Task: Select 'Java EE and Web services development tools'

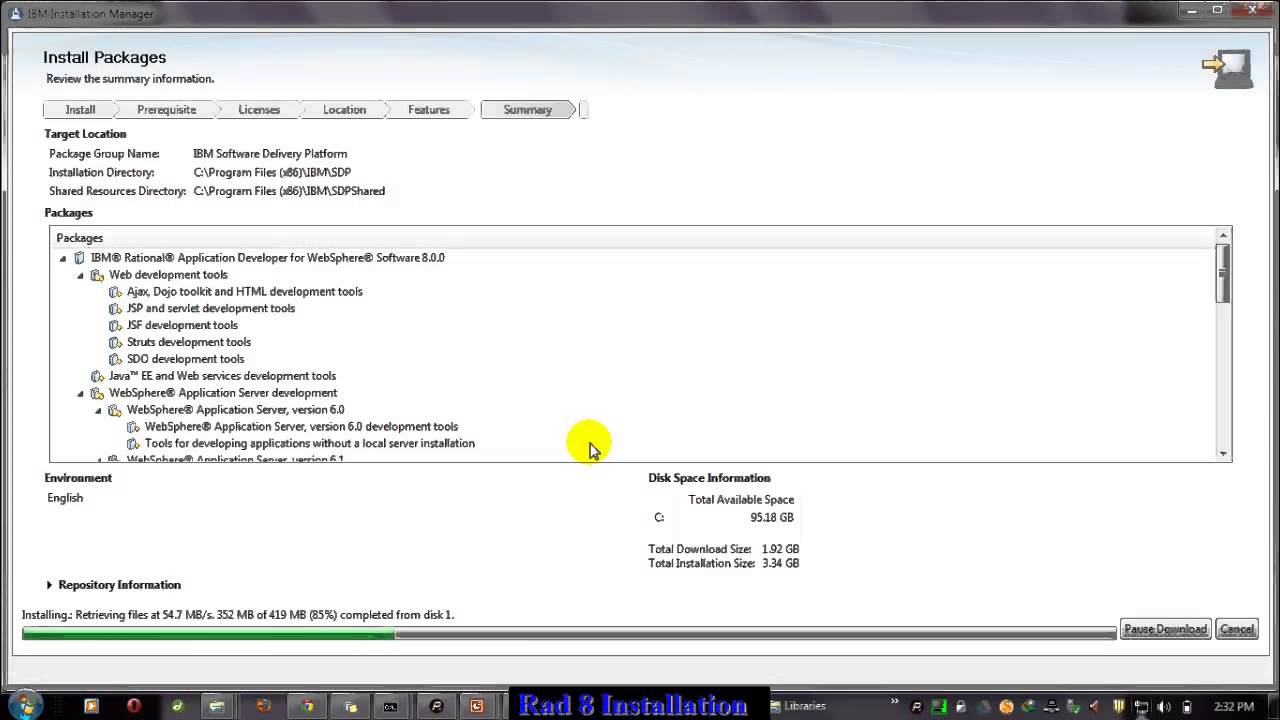Action: point(222,377)
